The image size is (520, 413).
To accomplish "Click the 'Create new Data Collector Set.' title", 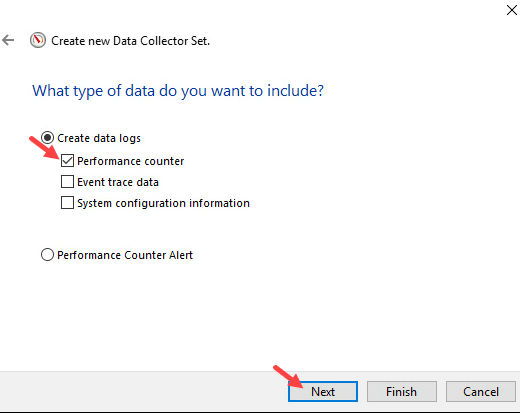I will pos(130,41).
